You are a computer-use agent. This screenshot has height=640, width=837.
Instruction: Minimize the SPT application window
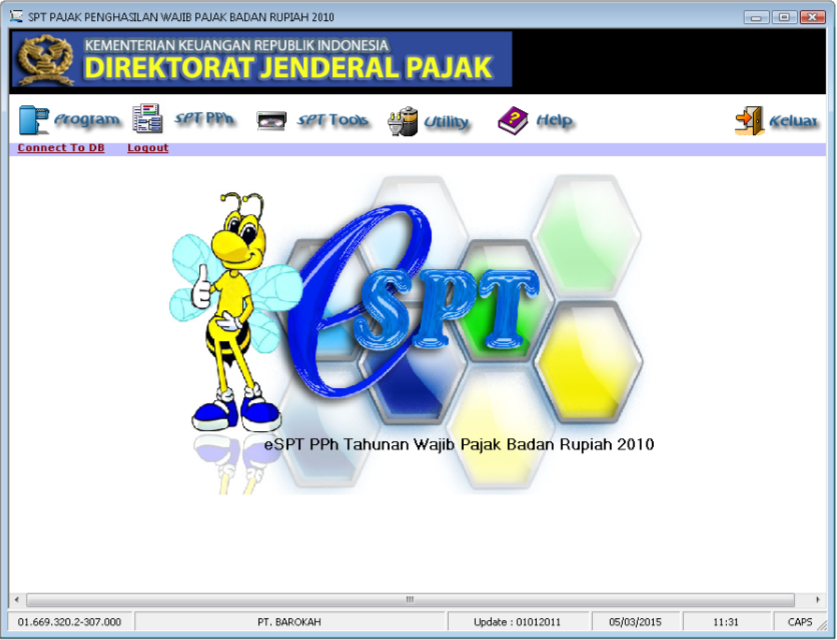(756, 17)
